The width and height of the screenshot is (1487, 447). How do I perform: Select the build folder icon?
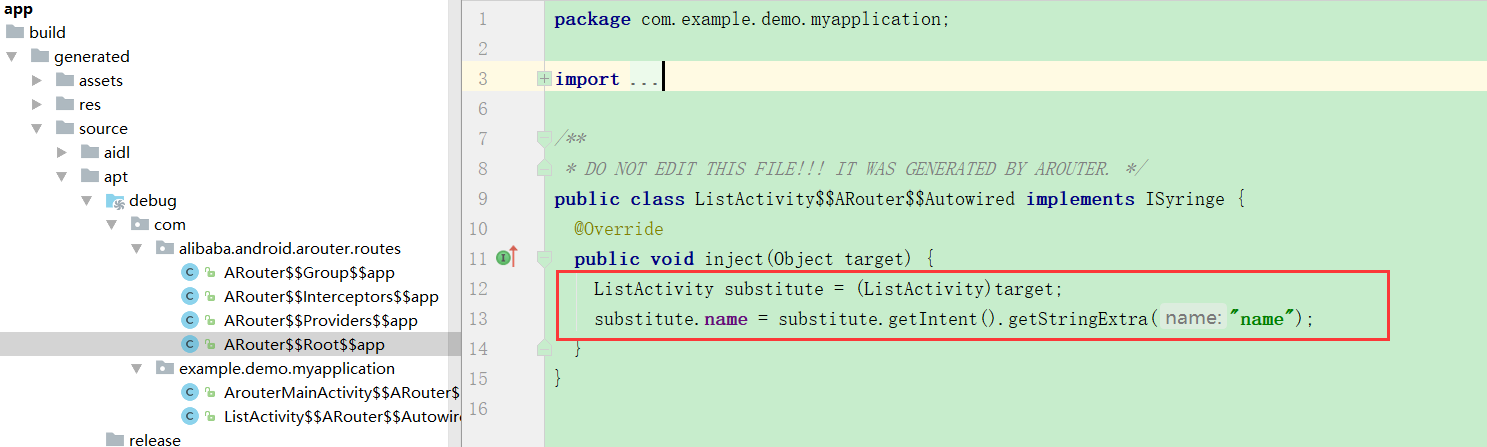point(15,32)
